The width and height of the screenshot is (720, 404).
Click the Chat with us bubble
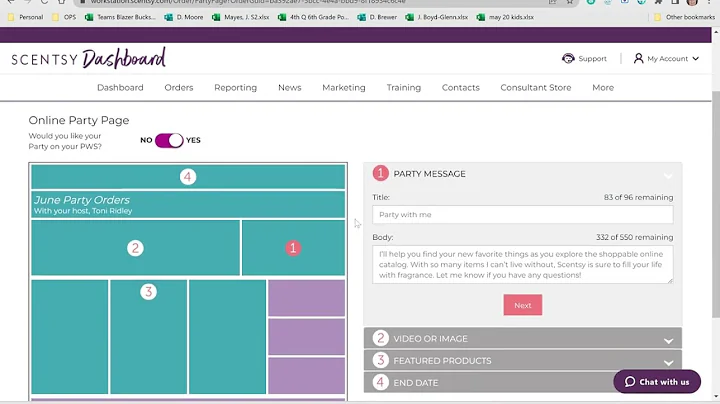click(657, 382)
